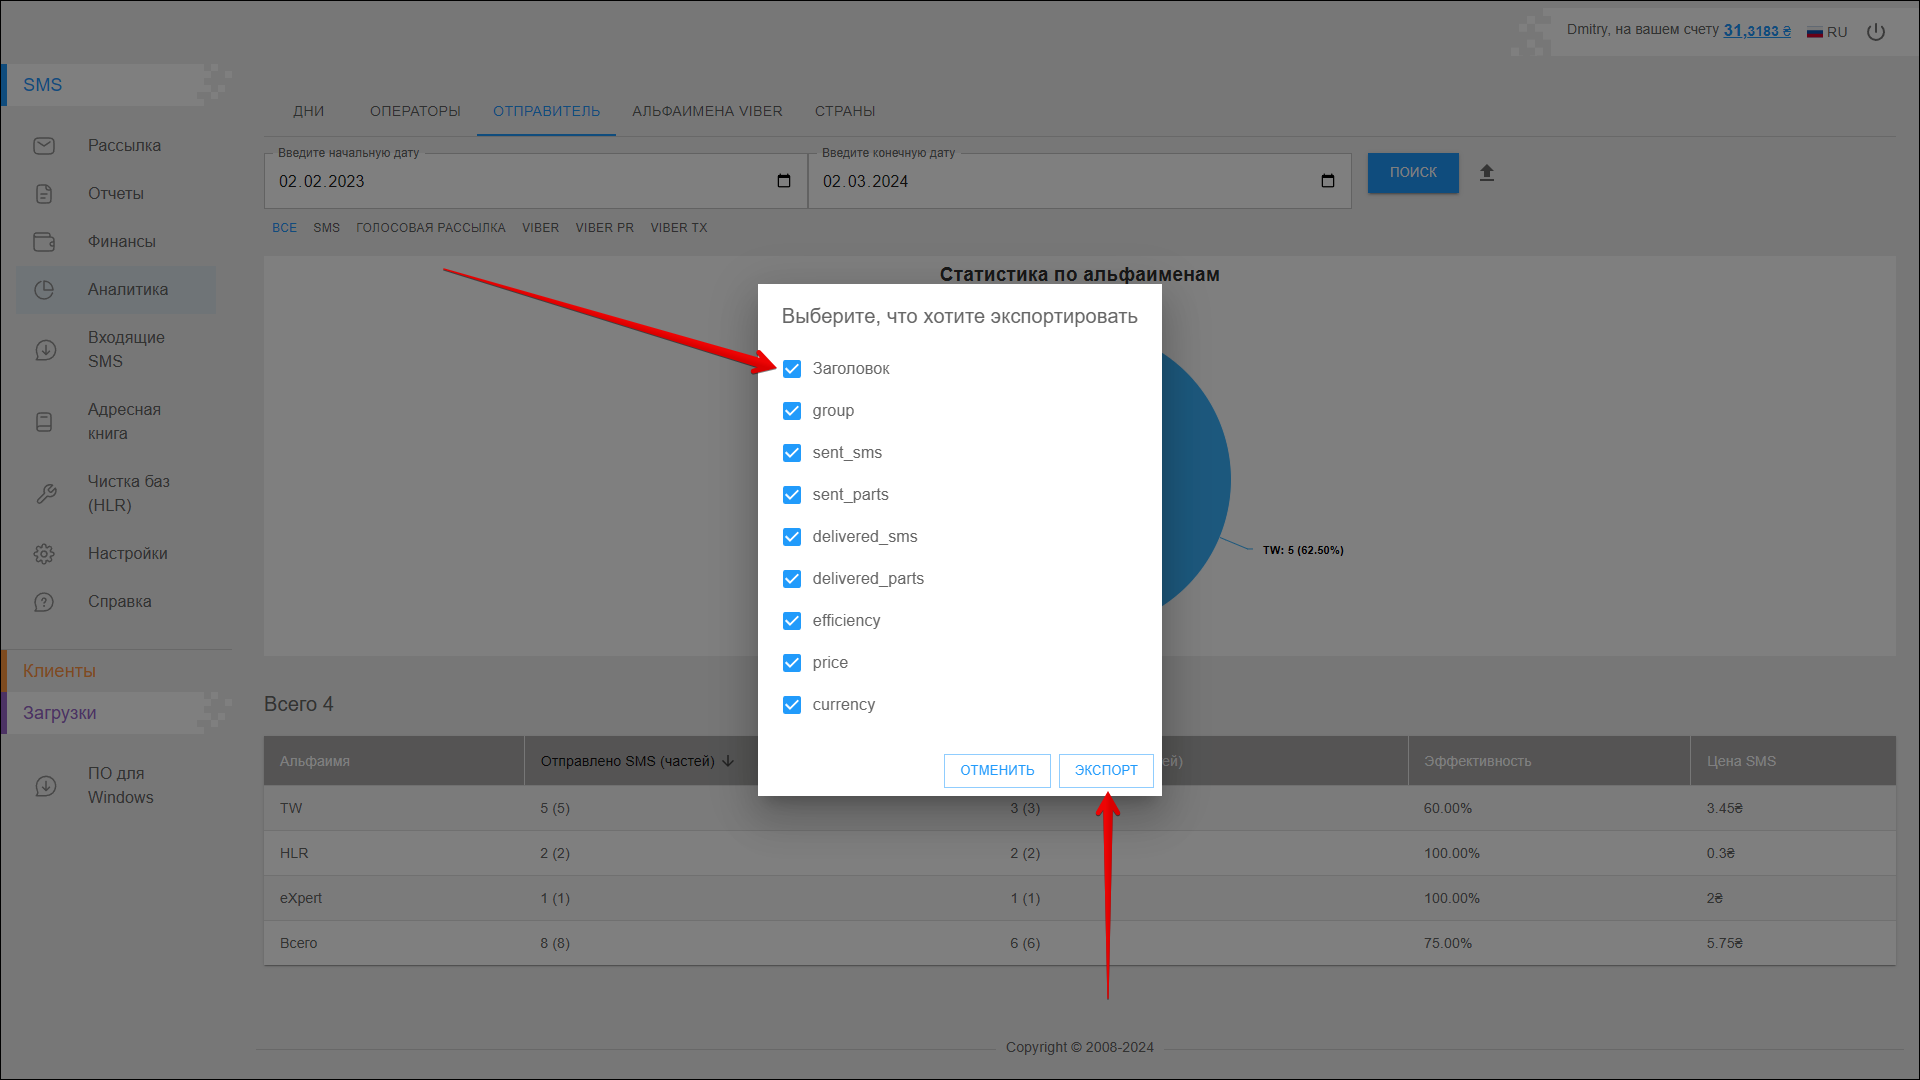The width and height of the screenshot is (1920, 1080).
Task: Switch to the Операторы tab
Action: tap(415, 111)
